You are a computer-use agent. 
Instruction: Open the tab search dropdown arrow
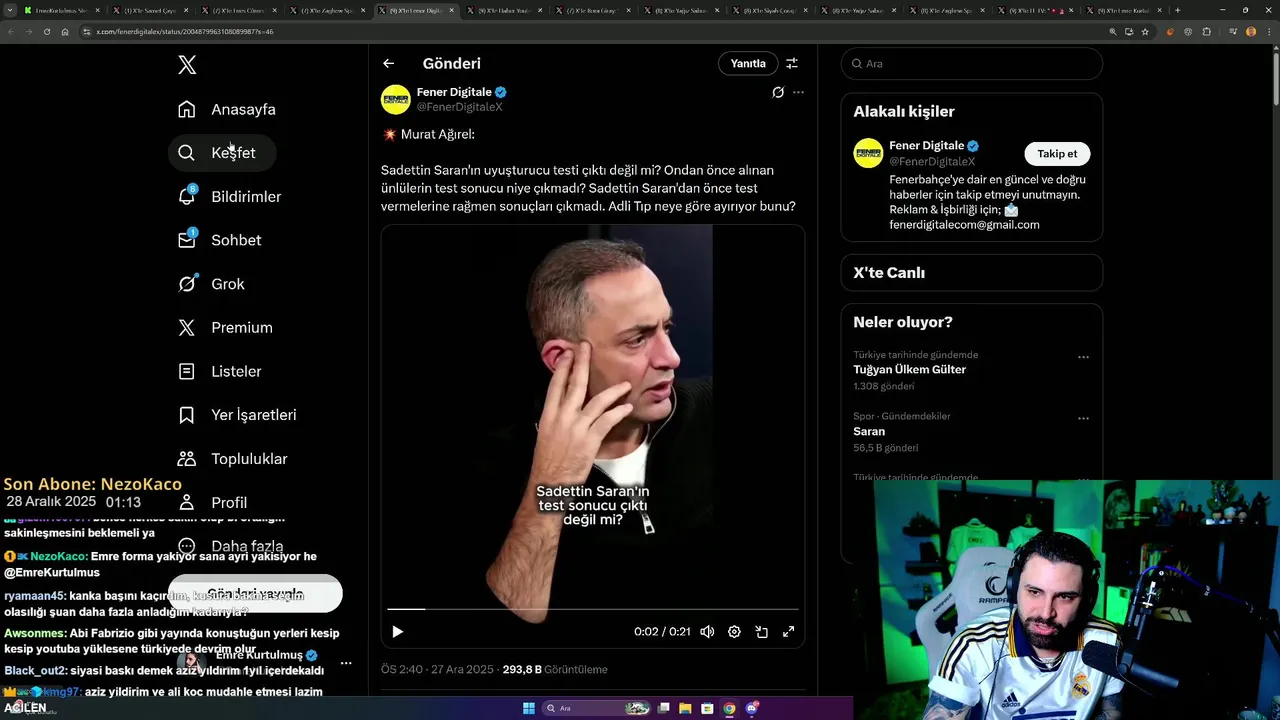8,10
